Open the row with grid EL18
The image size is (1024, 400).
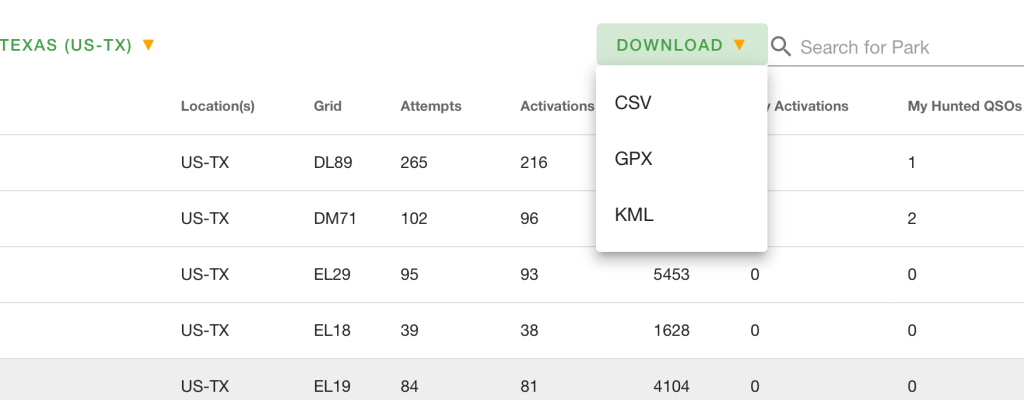332,330
